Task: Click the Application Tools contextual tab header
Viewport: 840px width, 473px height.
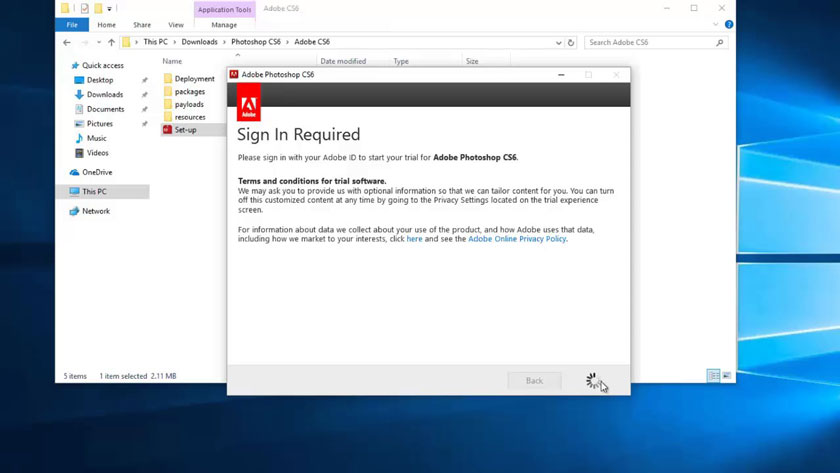Action: [x=224, y=10]
